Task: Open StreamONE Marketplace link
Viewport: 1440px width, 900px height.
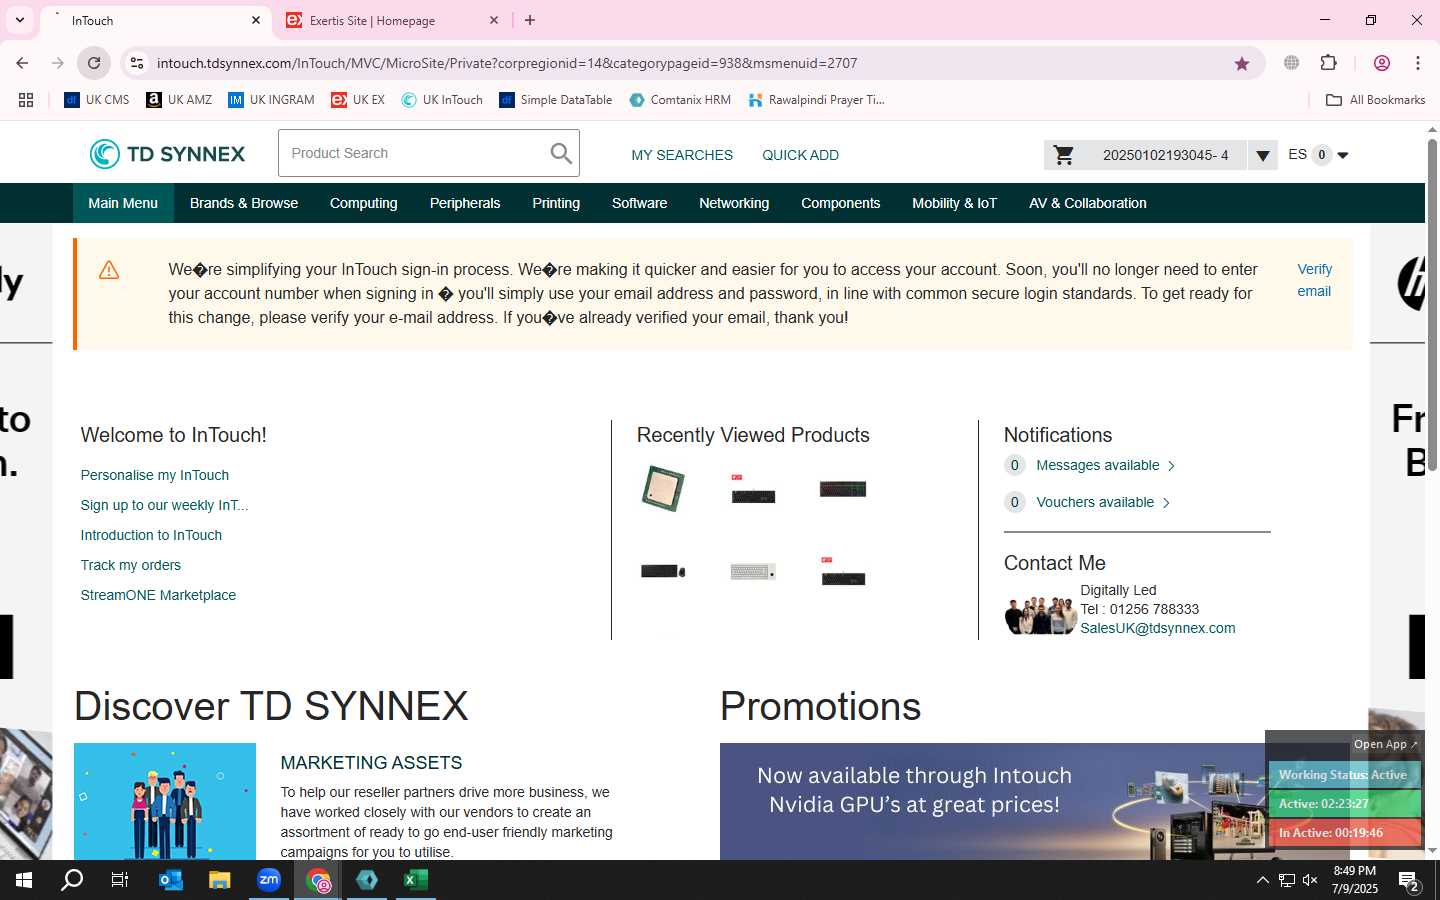Action: pyautogui.click(x=158, y=595)
